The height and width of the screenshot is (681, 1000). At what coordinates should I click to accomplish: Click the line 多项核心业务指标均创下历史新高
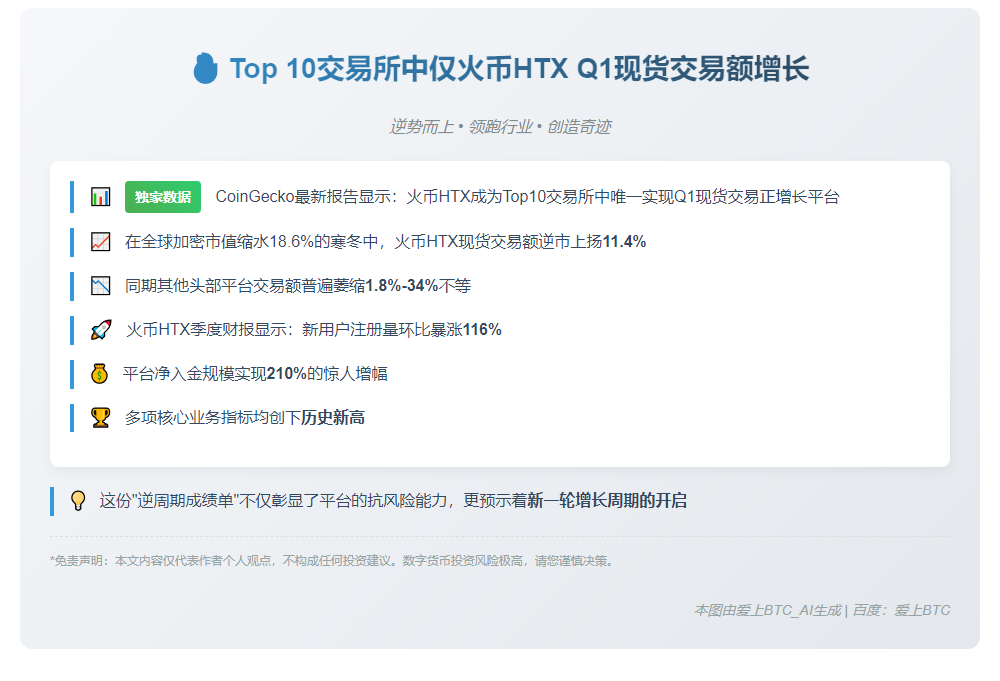[x=245, y=418]
